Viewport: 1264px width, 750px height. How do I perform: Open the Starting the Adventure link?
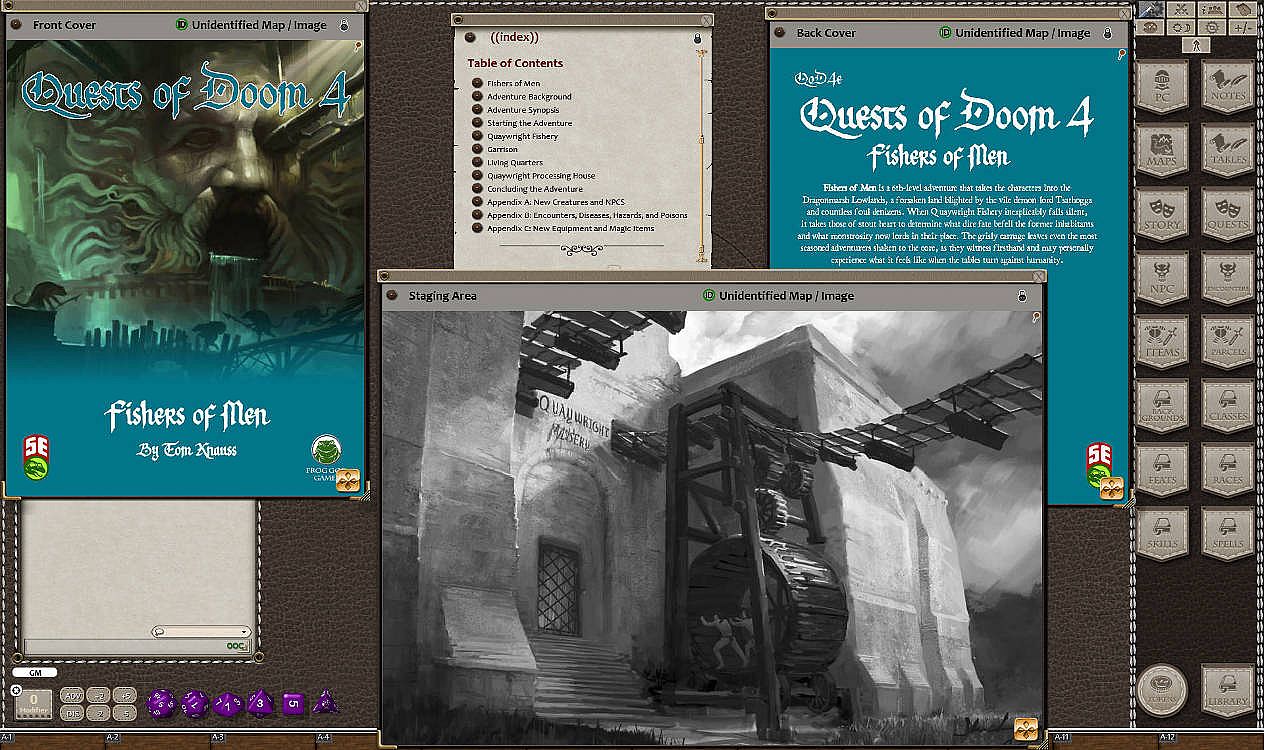pos(530,123)
